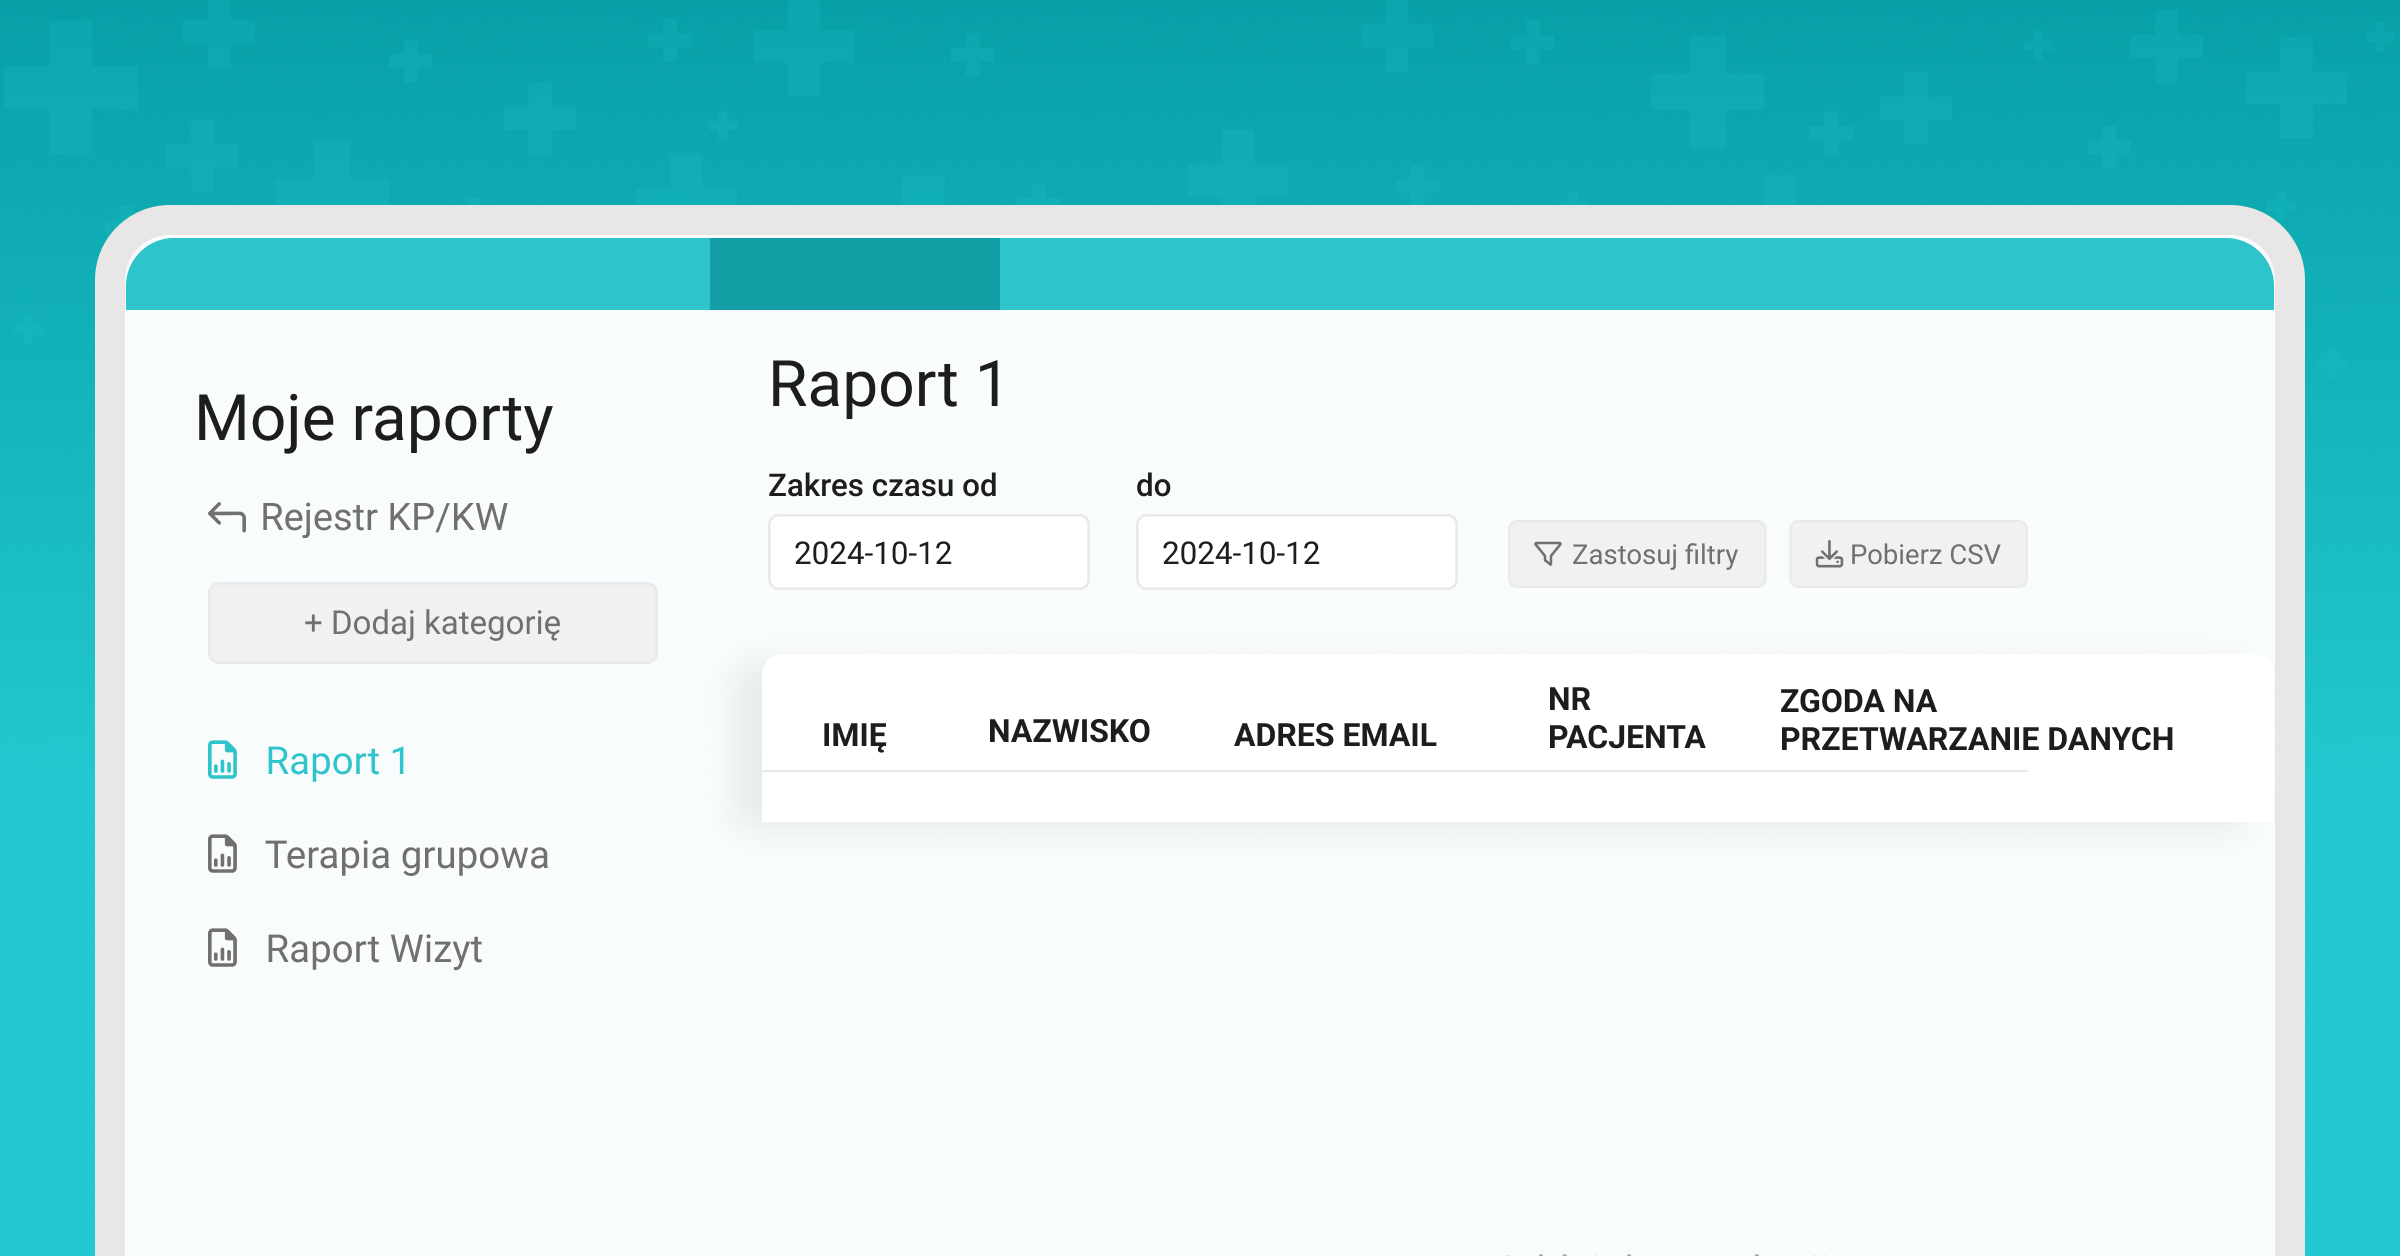Click the download icon in Pobierz CSV
The height and width of the screenshot is (1256, 2400).
[x=1829, y=554]
